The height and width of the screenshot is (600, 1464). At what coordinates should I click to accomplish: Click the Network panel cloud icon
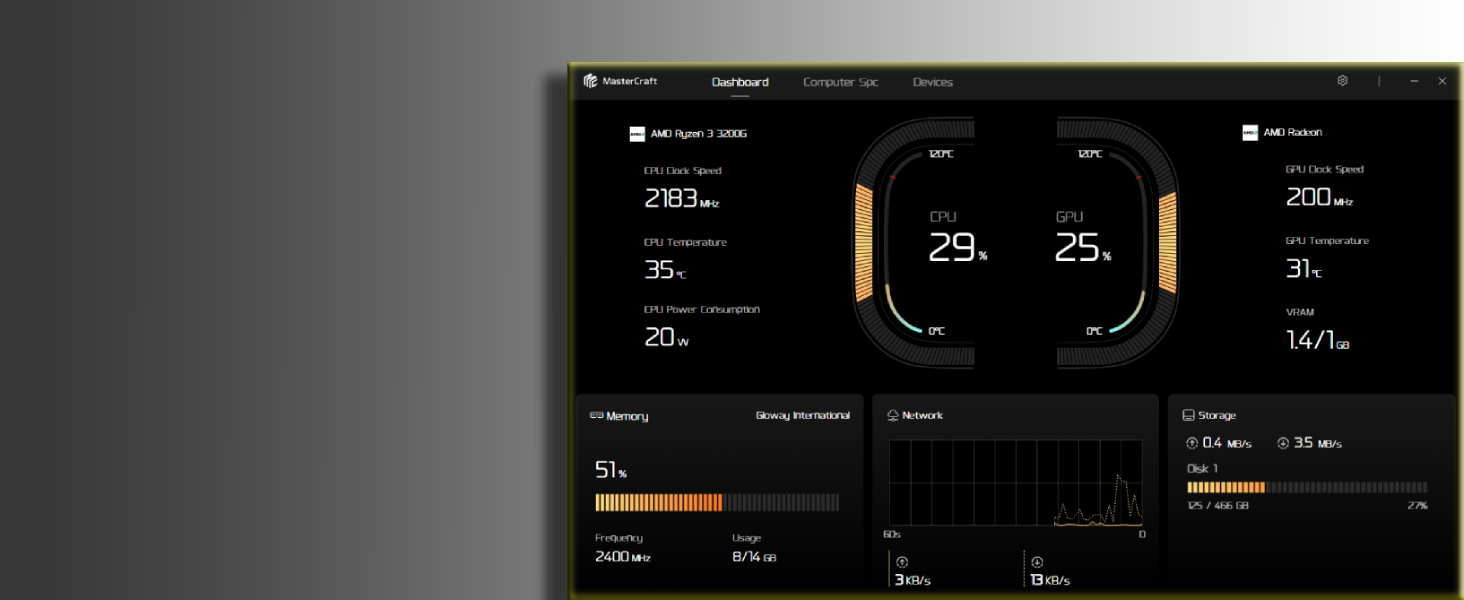pyautogui.click(x=893, y=416)
